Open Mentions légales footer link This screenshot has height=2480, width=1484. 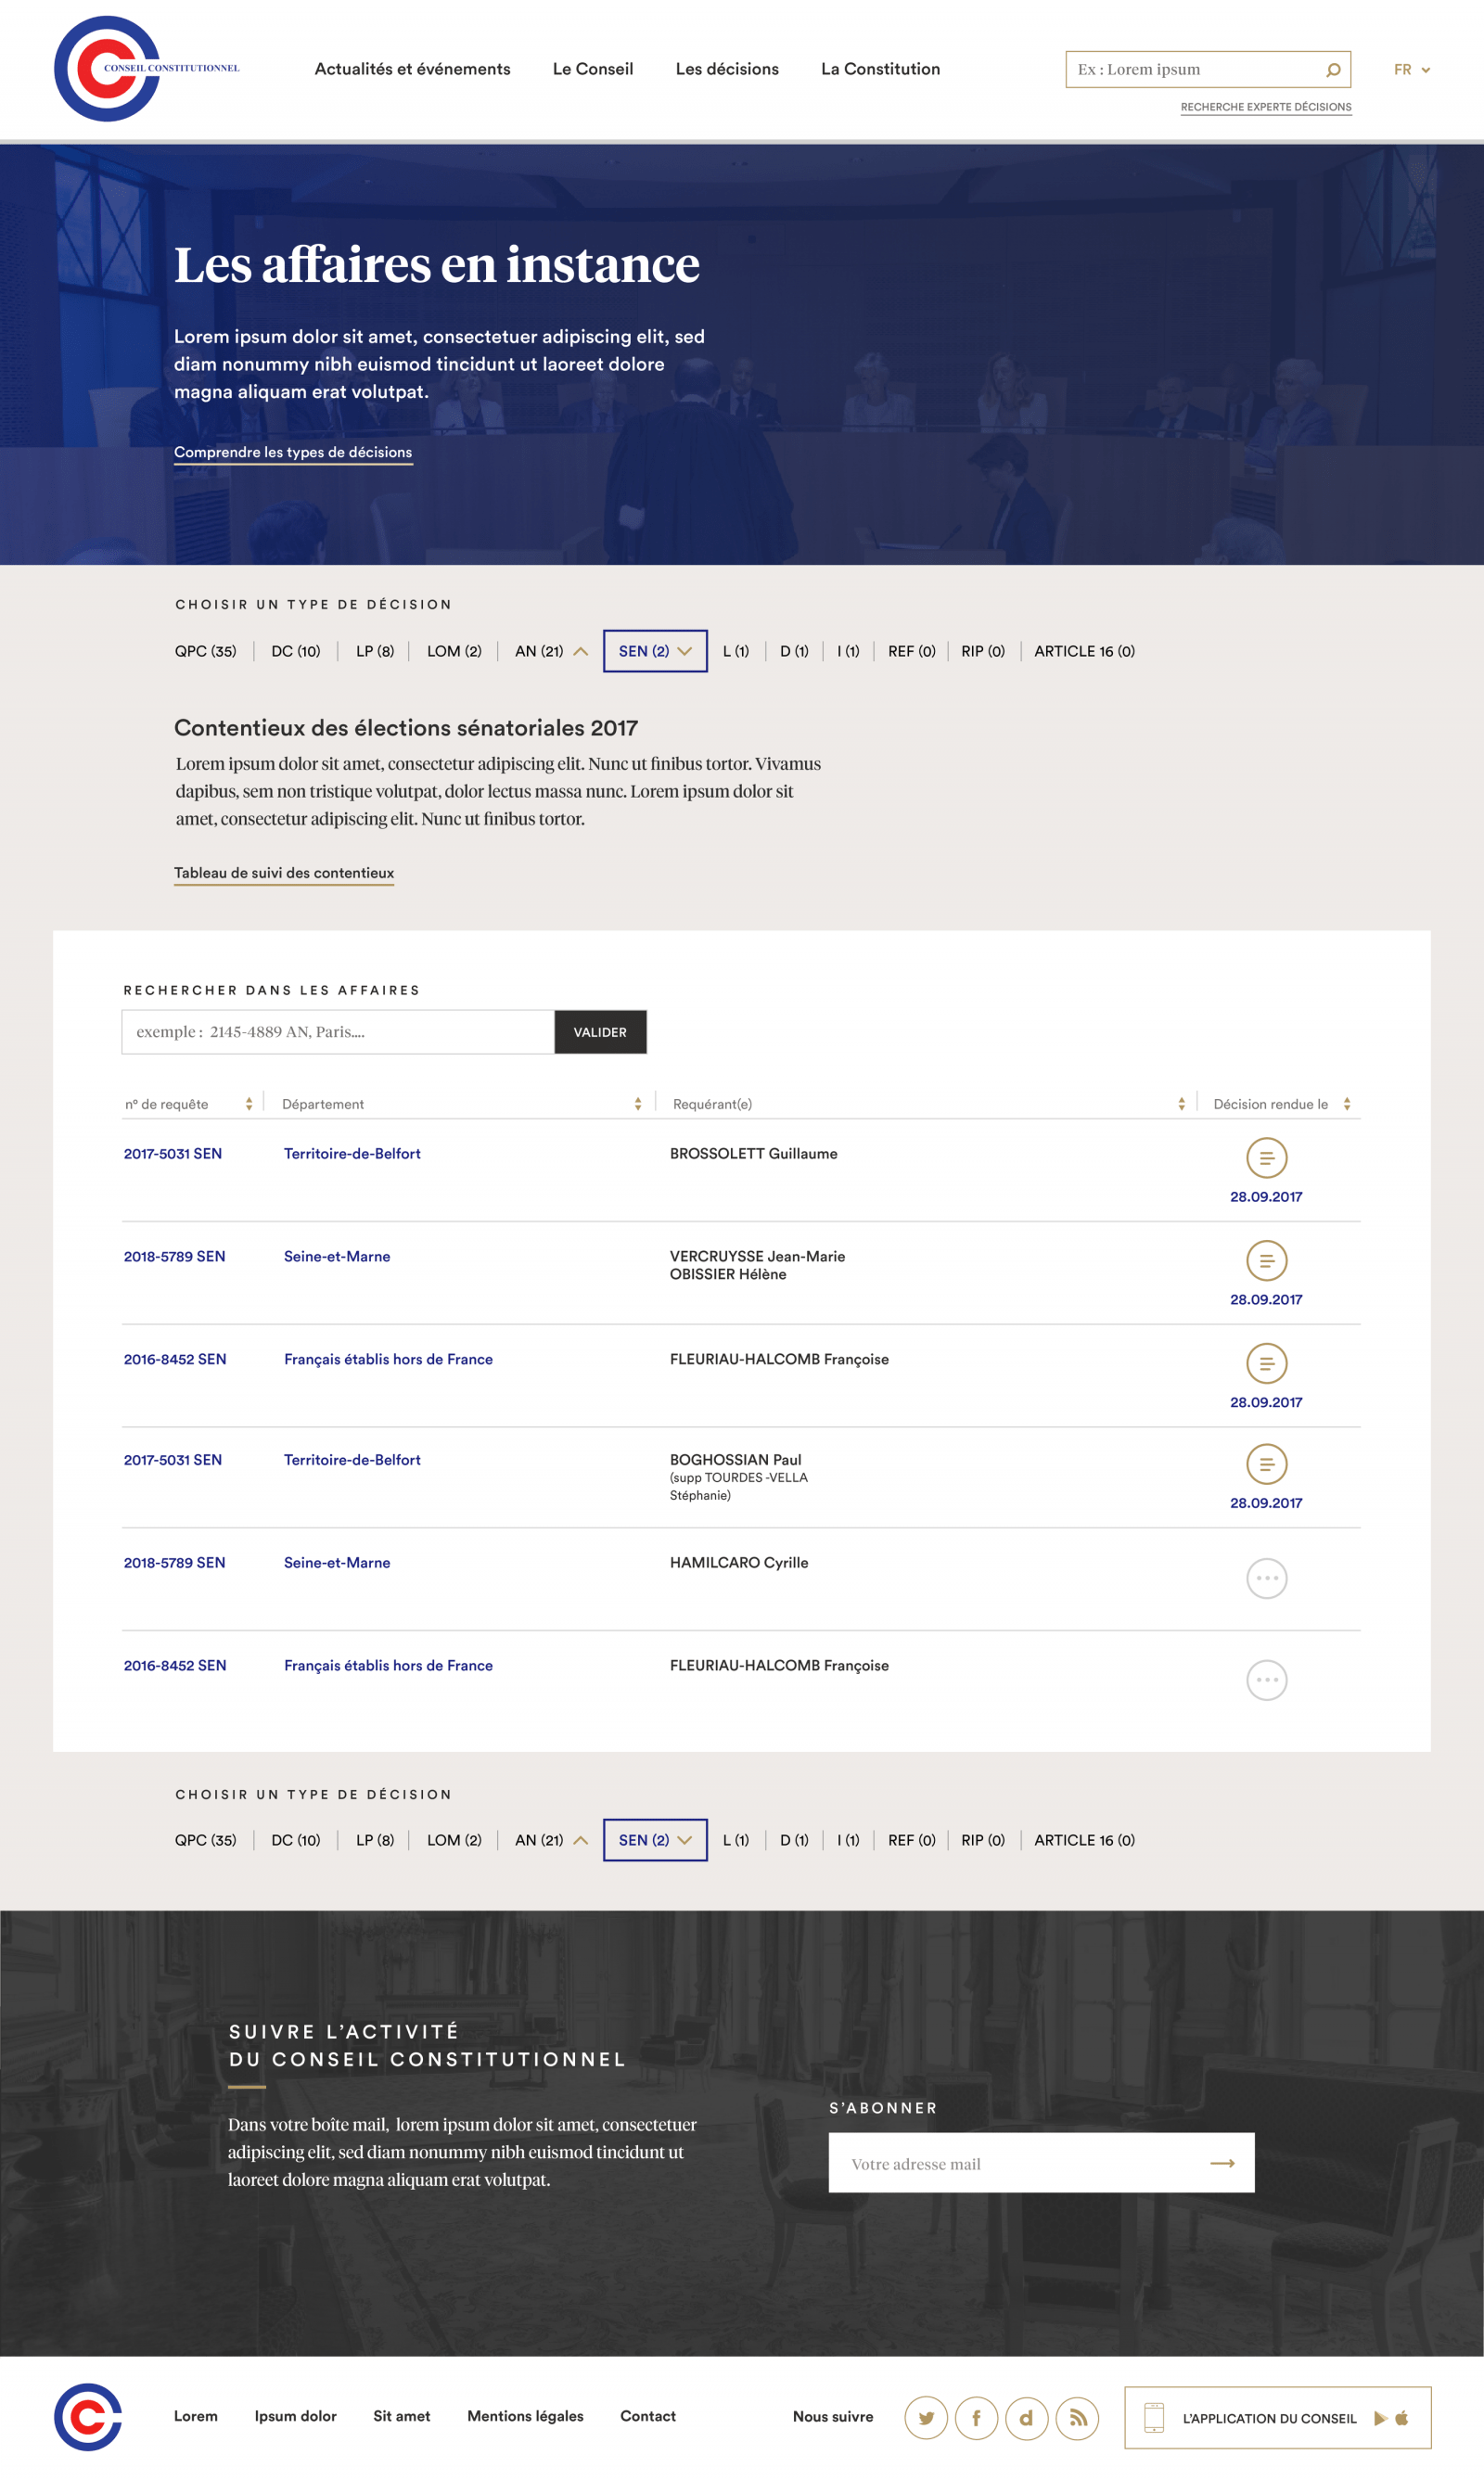[525, 2416]
